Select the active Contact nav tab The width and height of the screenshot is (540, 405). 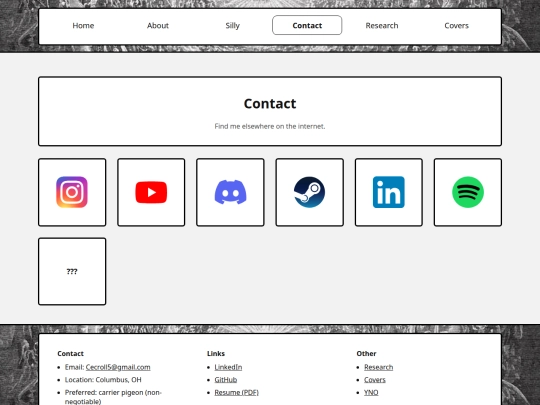[307, 25]
